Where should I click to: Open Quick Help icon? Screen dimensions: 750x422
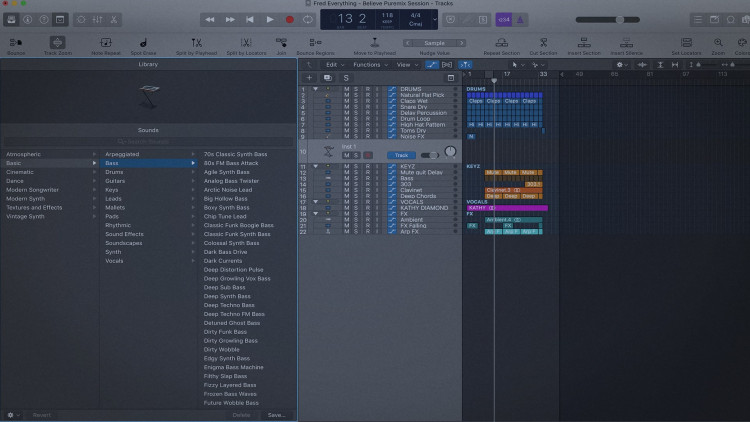click(x=44, y=20)
